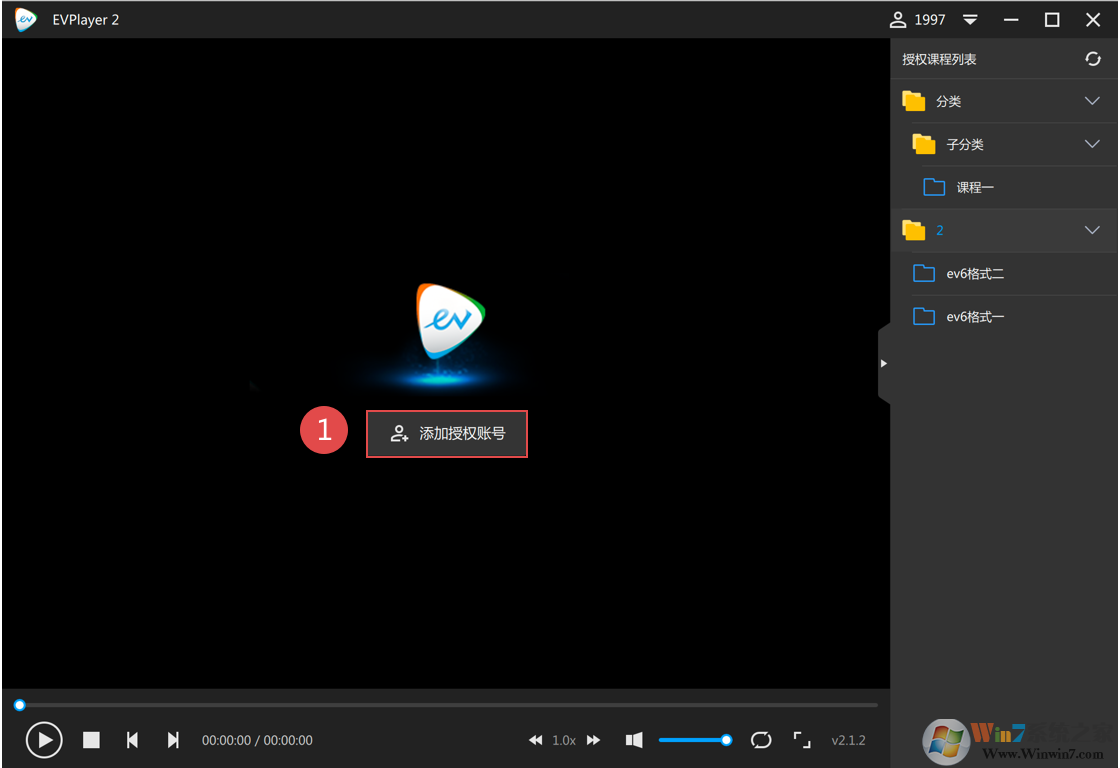This screenshot has width=1120, height=768.
Task: Adjust the volume slider
Action: (x=692, y=740)
